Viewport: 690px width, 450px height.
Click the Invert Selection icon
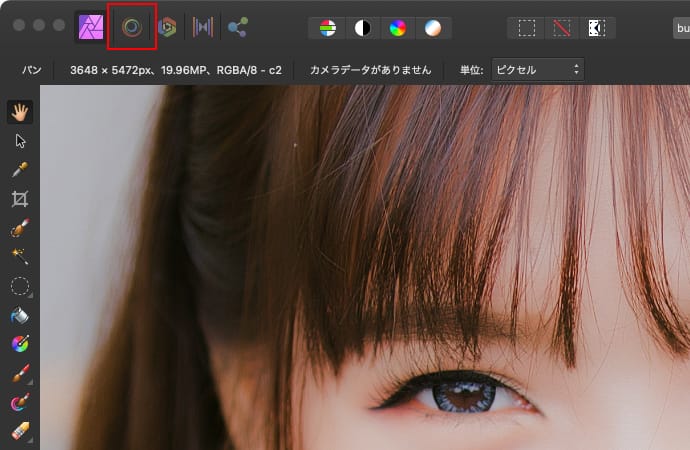pyautogui.click(x=596, y=28)
